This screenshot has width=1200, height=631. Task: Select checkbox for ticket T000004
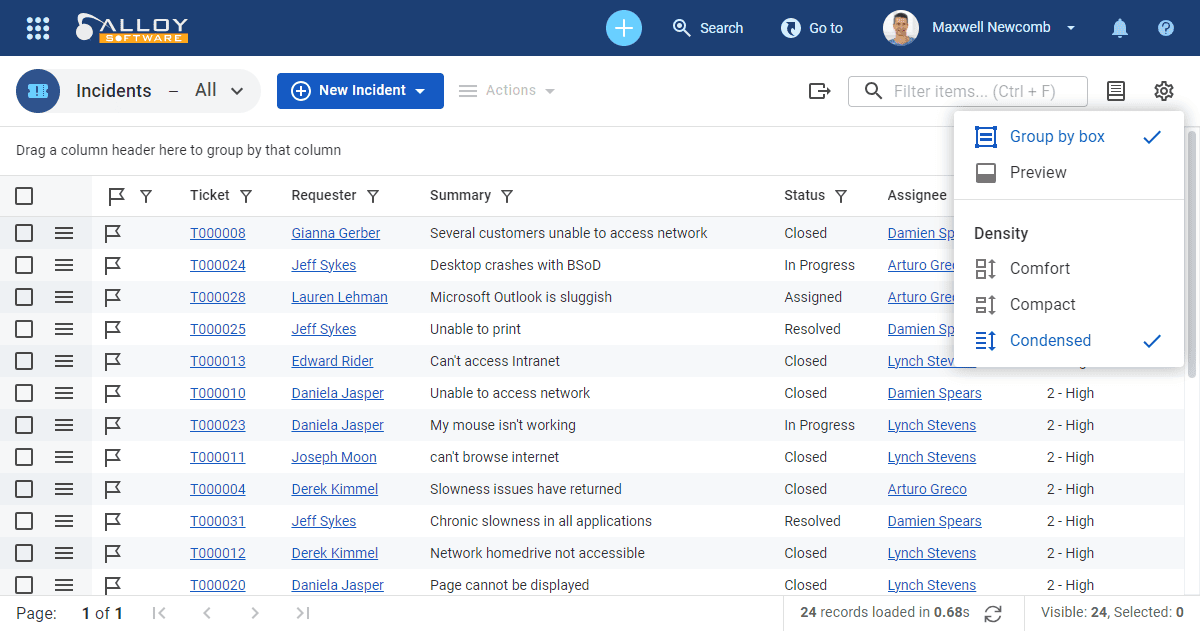pyautogui.click(x=24, y=489)
